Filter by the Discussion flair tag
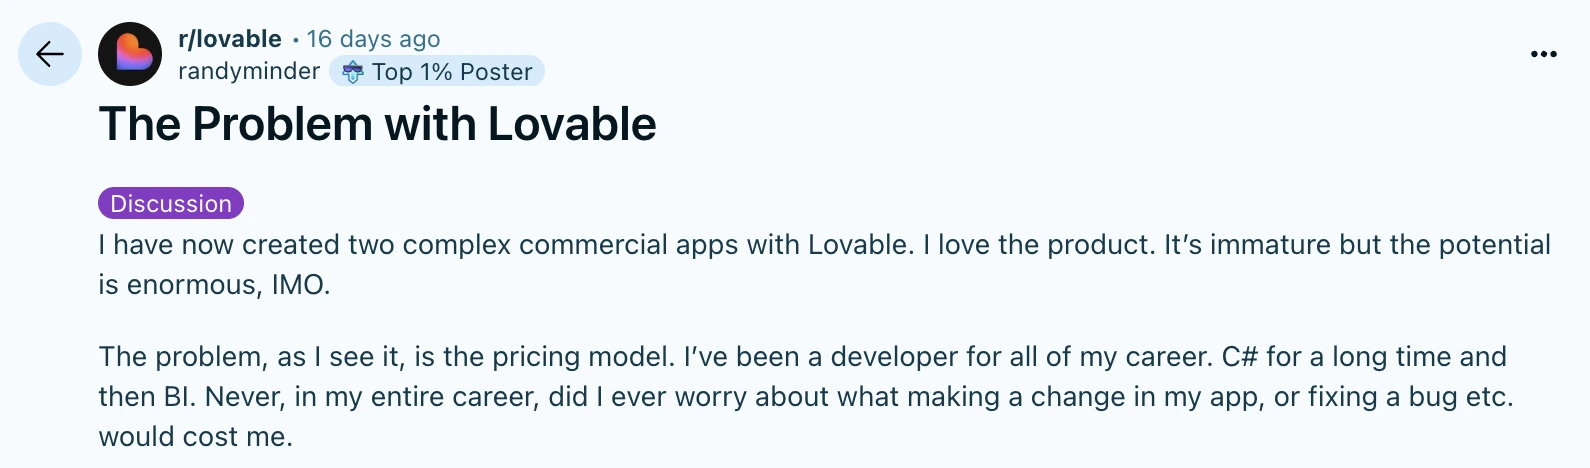 click(171, 203)
